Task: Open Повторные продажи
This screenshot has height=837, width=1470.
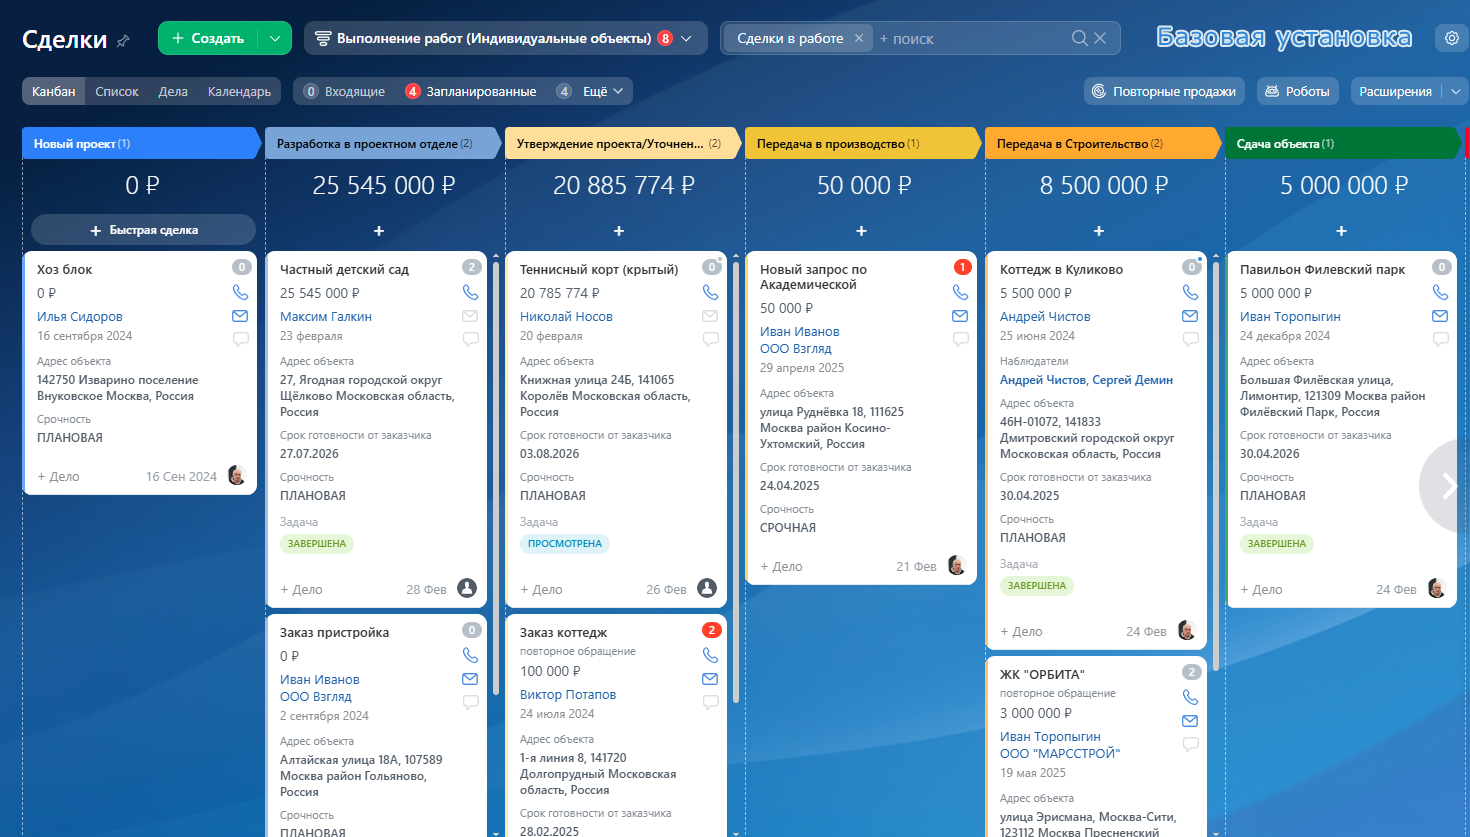Action: 1164,91
